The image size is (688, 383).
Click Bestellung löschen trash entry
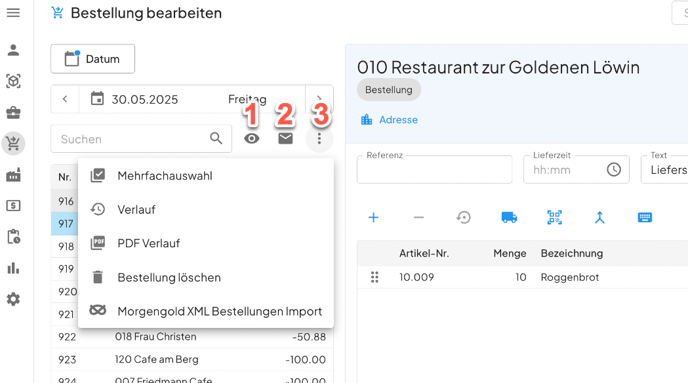(206, 277)
